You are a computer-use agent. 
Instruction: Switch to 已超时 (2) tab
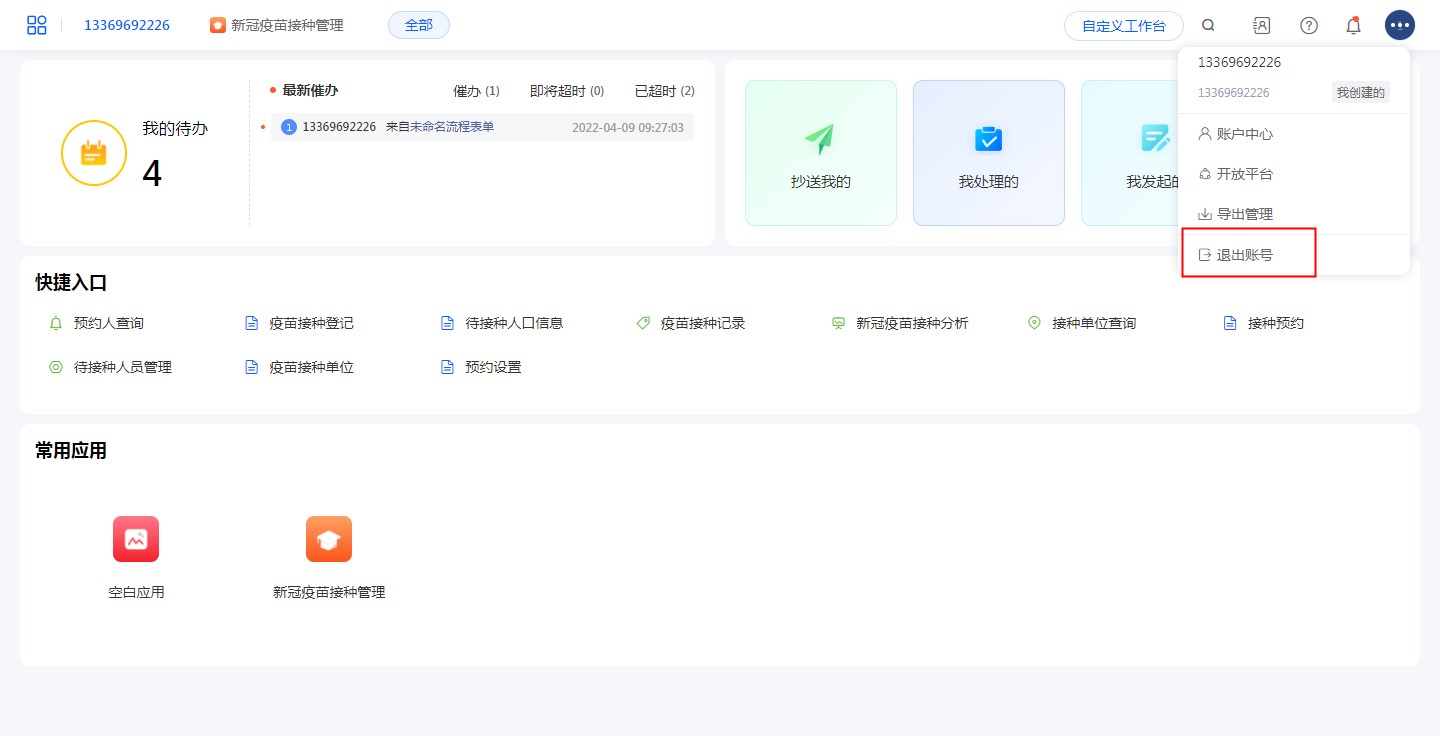664,91
